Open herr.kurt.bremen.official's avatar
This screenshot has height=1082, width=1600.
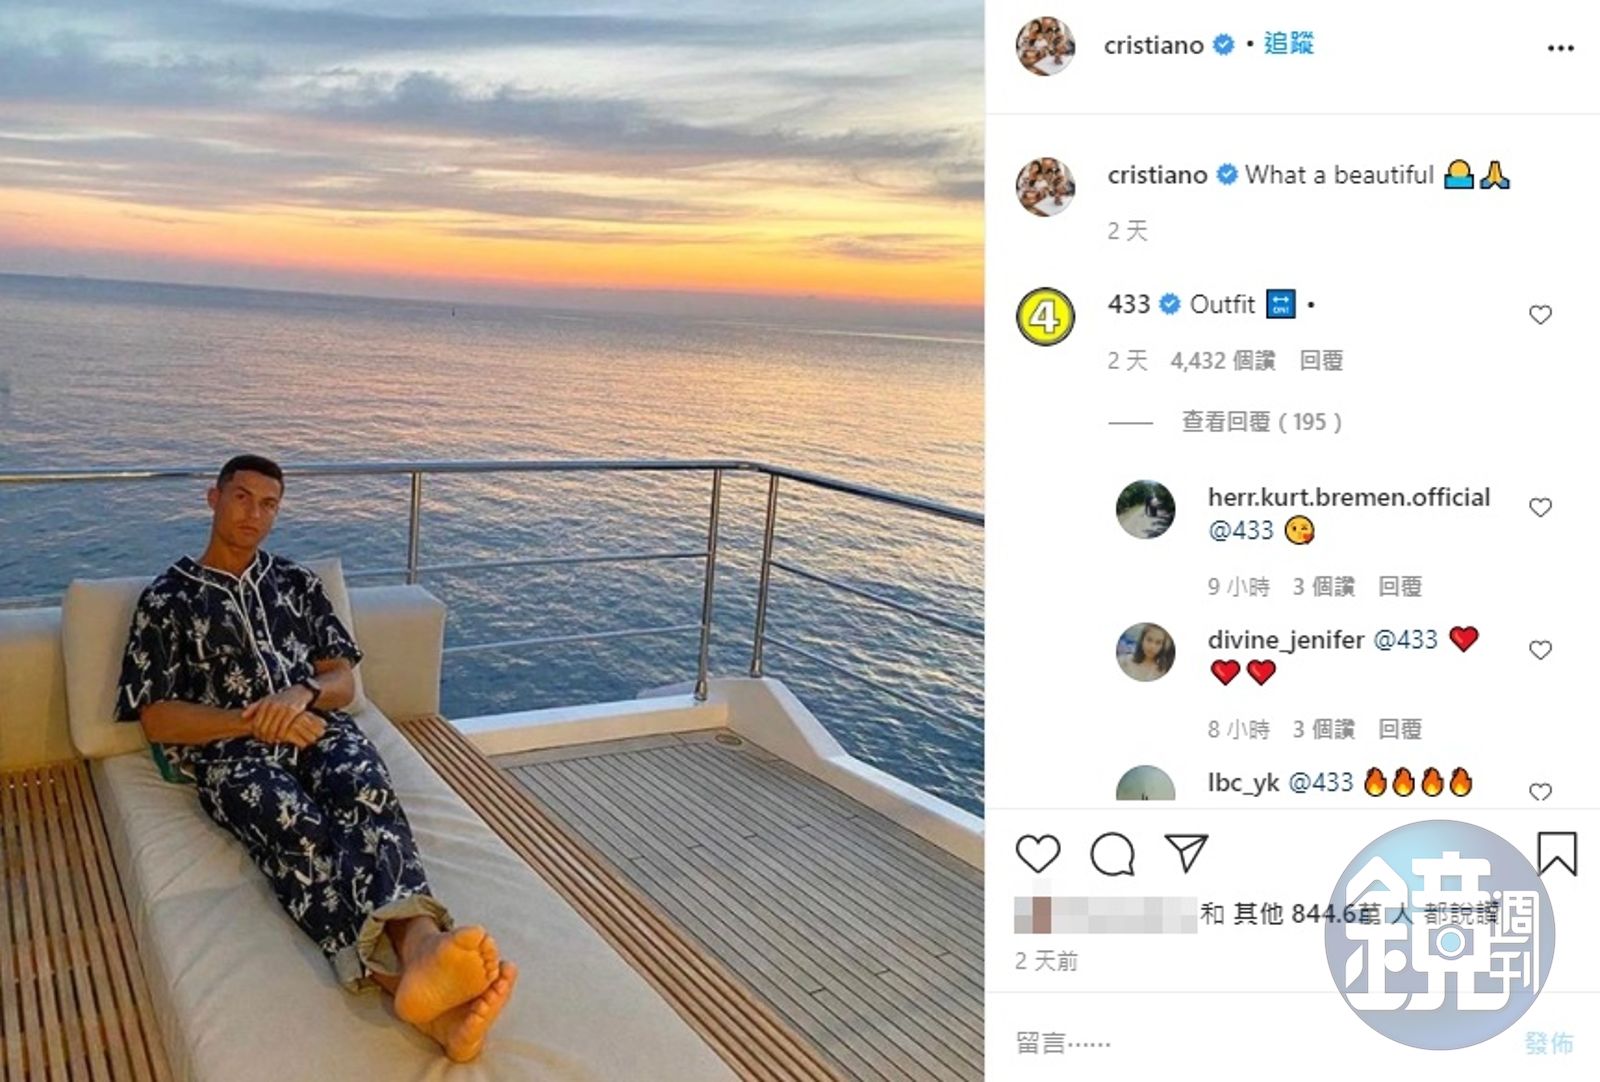point(1145,509)
